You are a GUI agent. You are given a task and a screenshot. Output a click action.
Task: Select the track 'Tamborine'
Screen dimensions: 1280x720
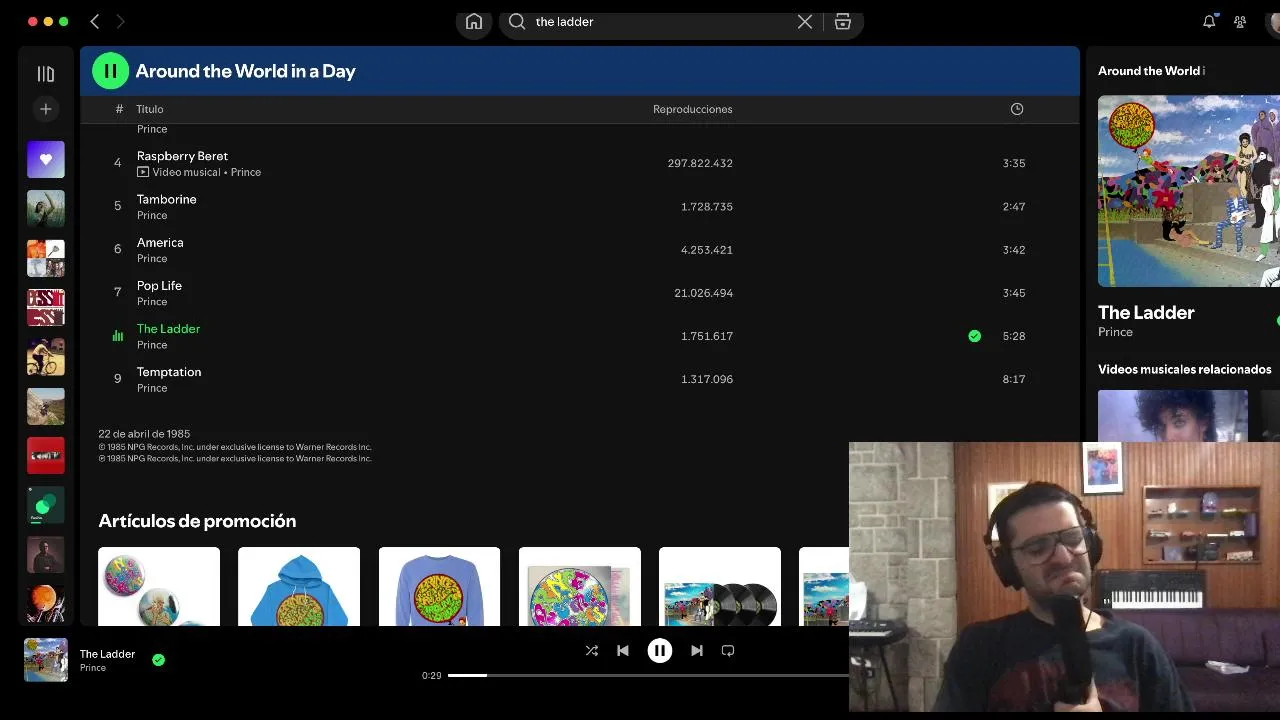point(167,199)
